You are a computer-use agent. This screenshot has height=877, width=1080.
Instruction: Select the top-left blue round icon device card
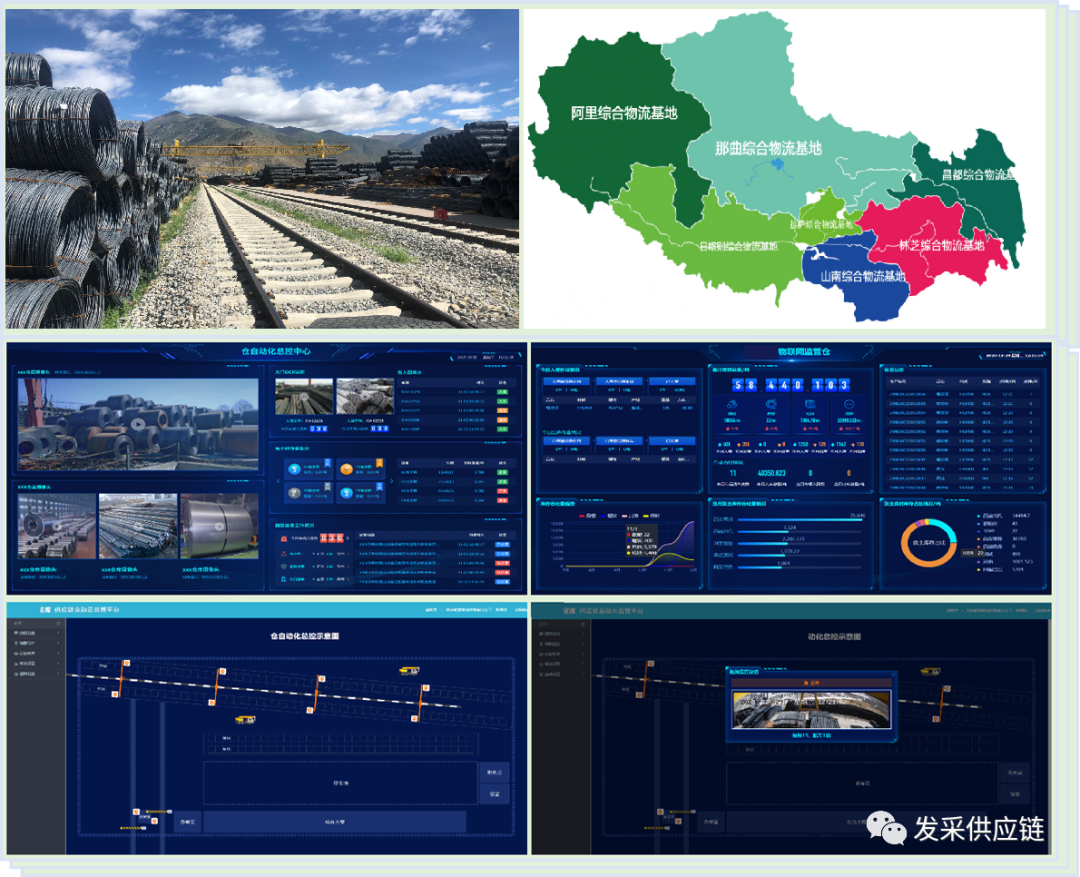pyautogui.click(x=309, y=469)
